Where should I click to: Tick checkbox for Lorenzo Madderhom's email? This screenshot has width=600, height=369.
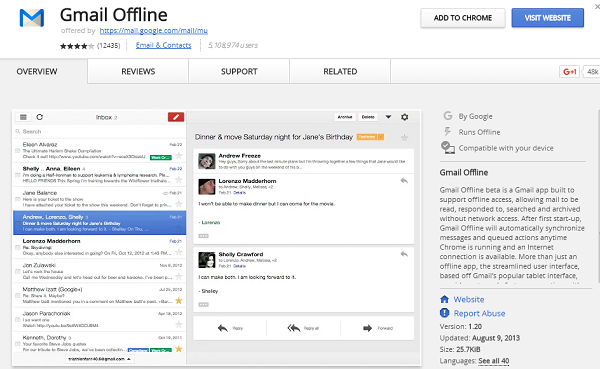pos(18,247)
